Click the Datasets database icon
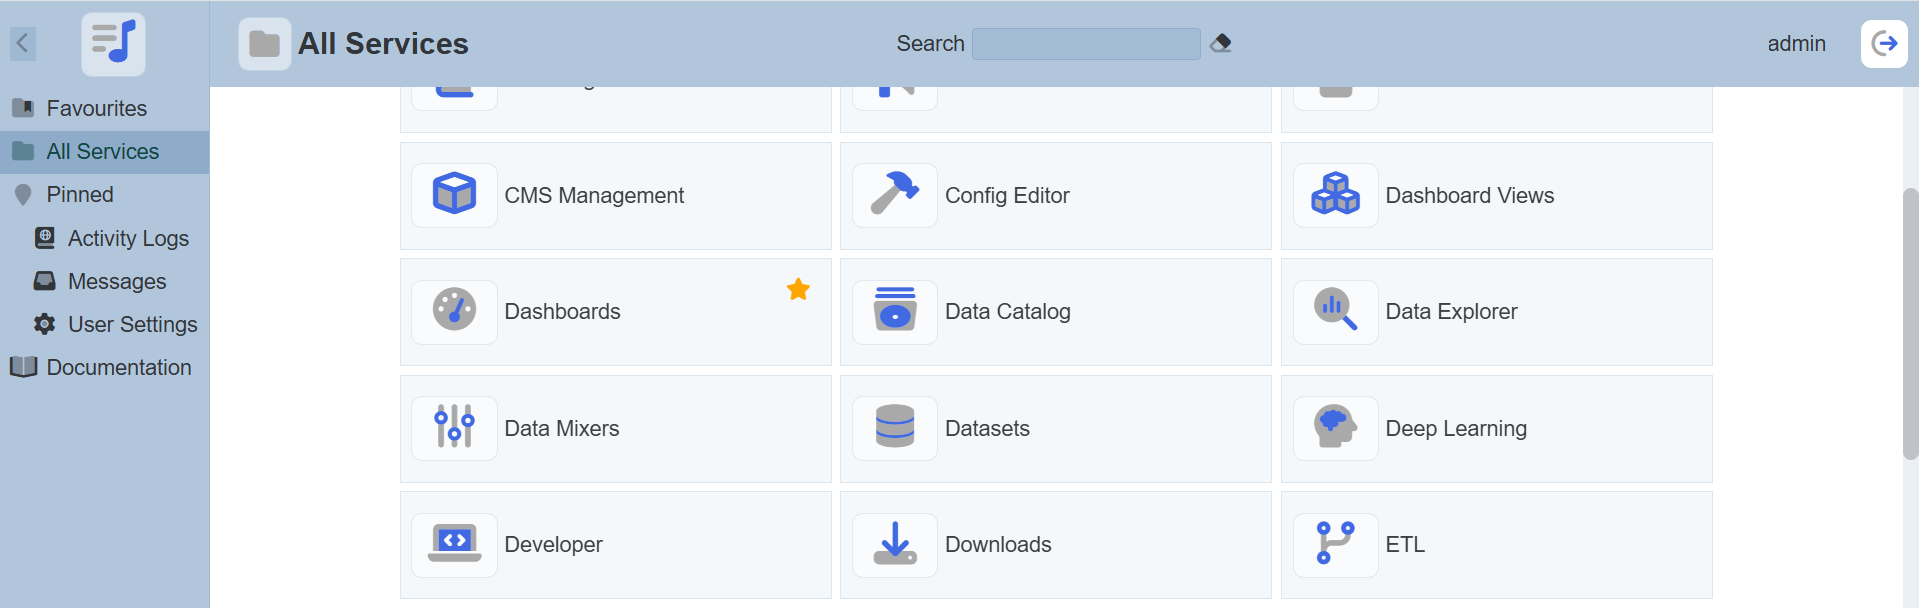 (894, 428)
